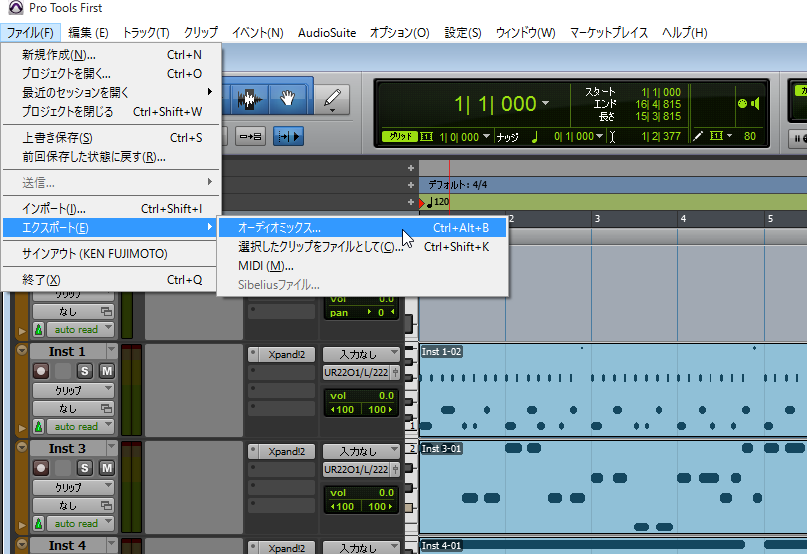Open 最近のセッションを開く submenu
Screen dimensions: 807x554
(109, 92)
